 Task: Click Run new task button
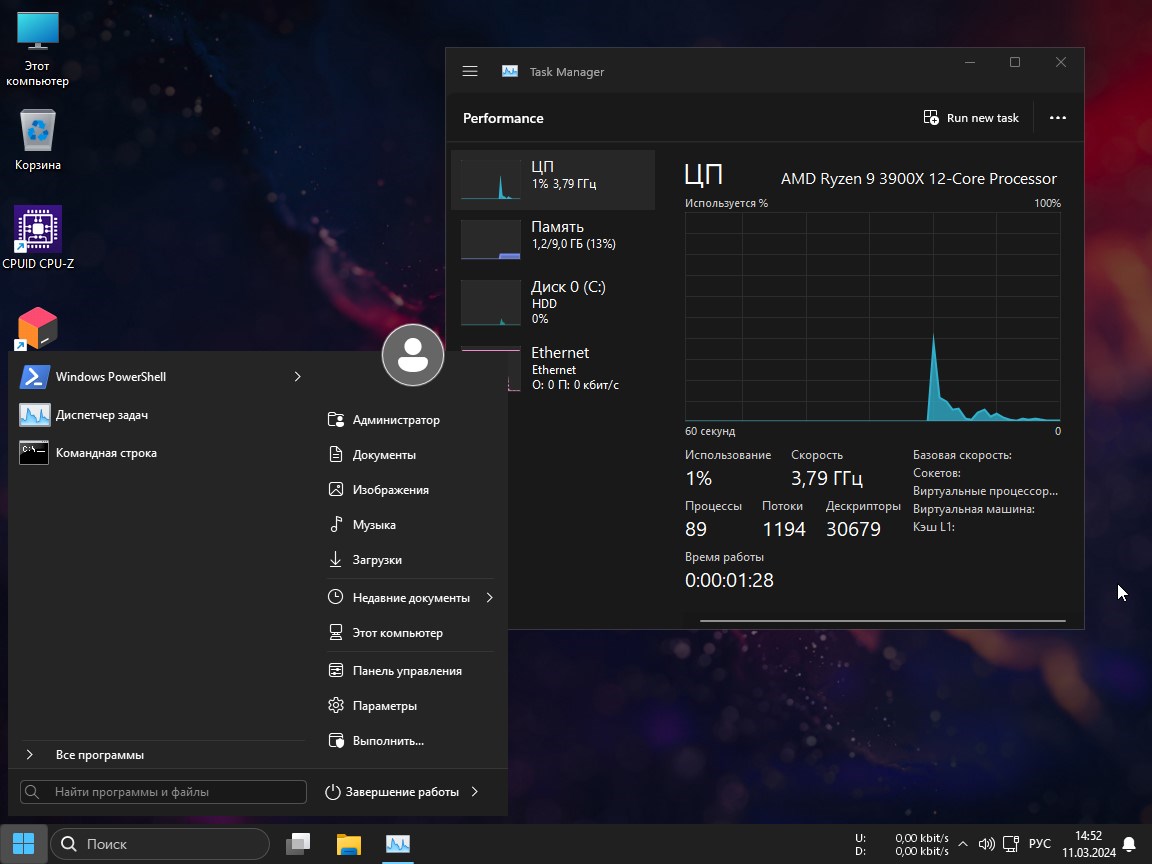pyautogui.click(x=971, y=118)
